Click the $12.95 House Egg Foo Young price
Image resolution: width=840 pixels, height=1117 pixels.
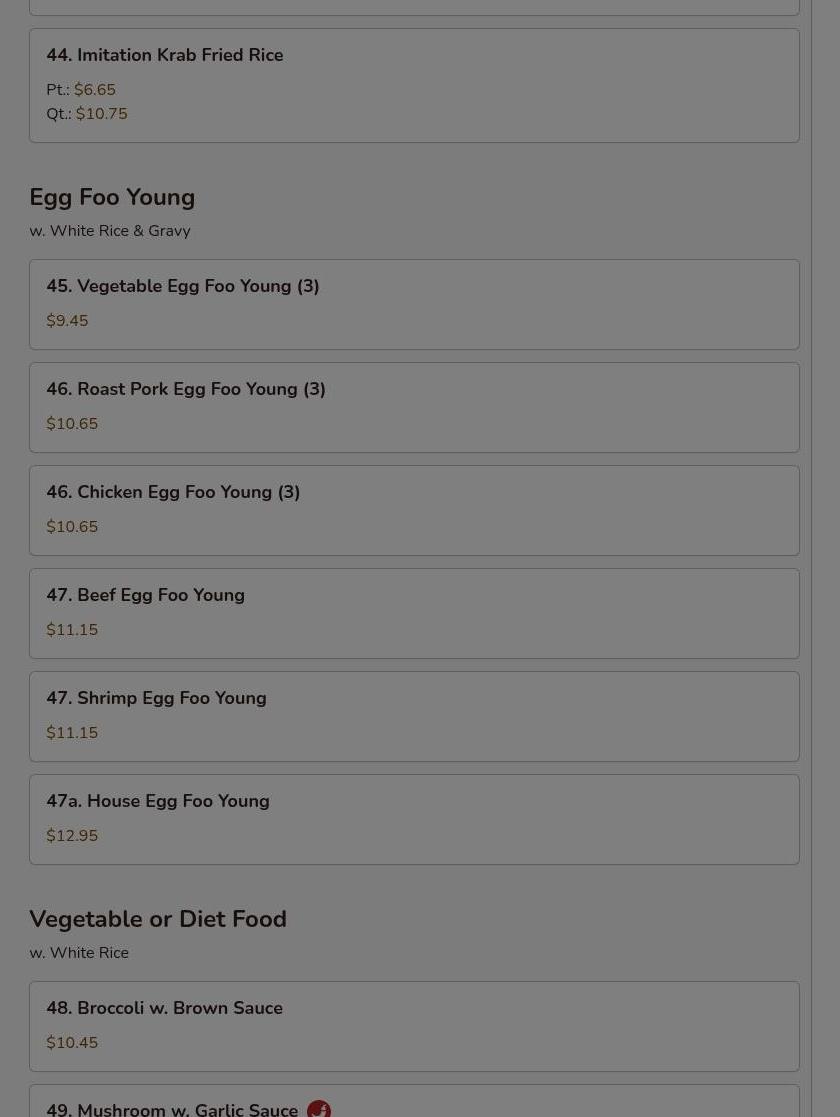tap(72, 836)
